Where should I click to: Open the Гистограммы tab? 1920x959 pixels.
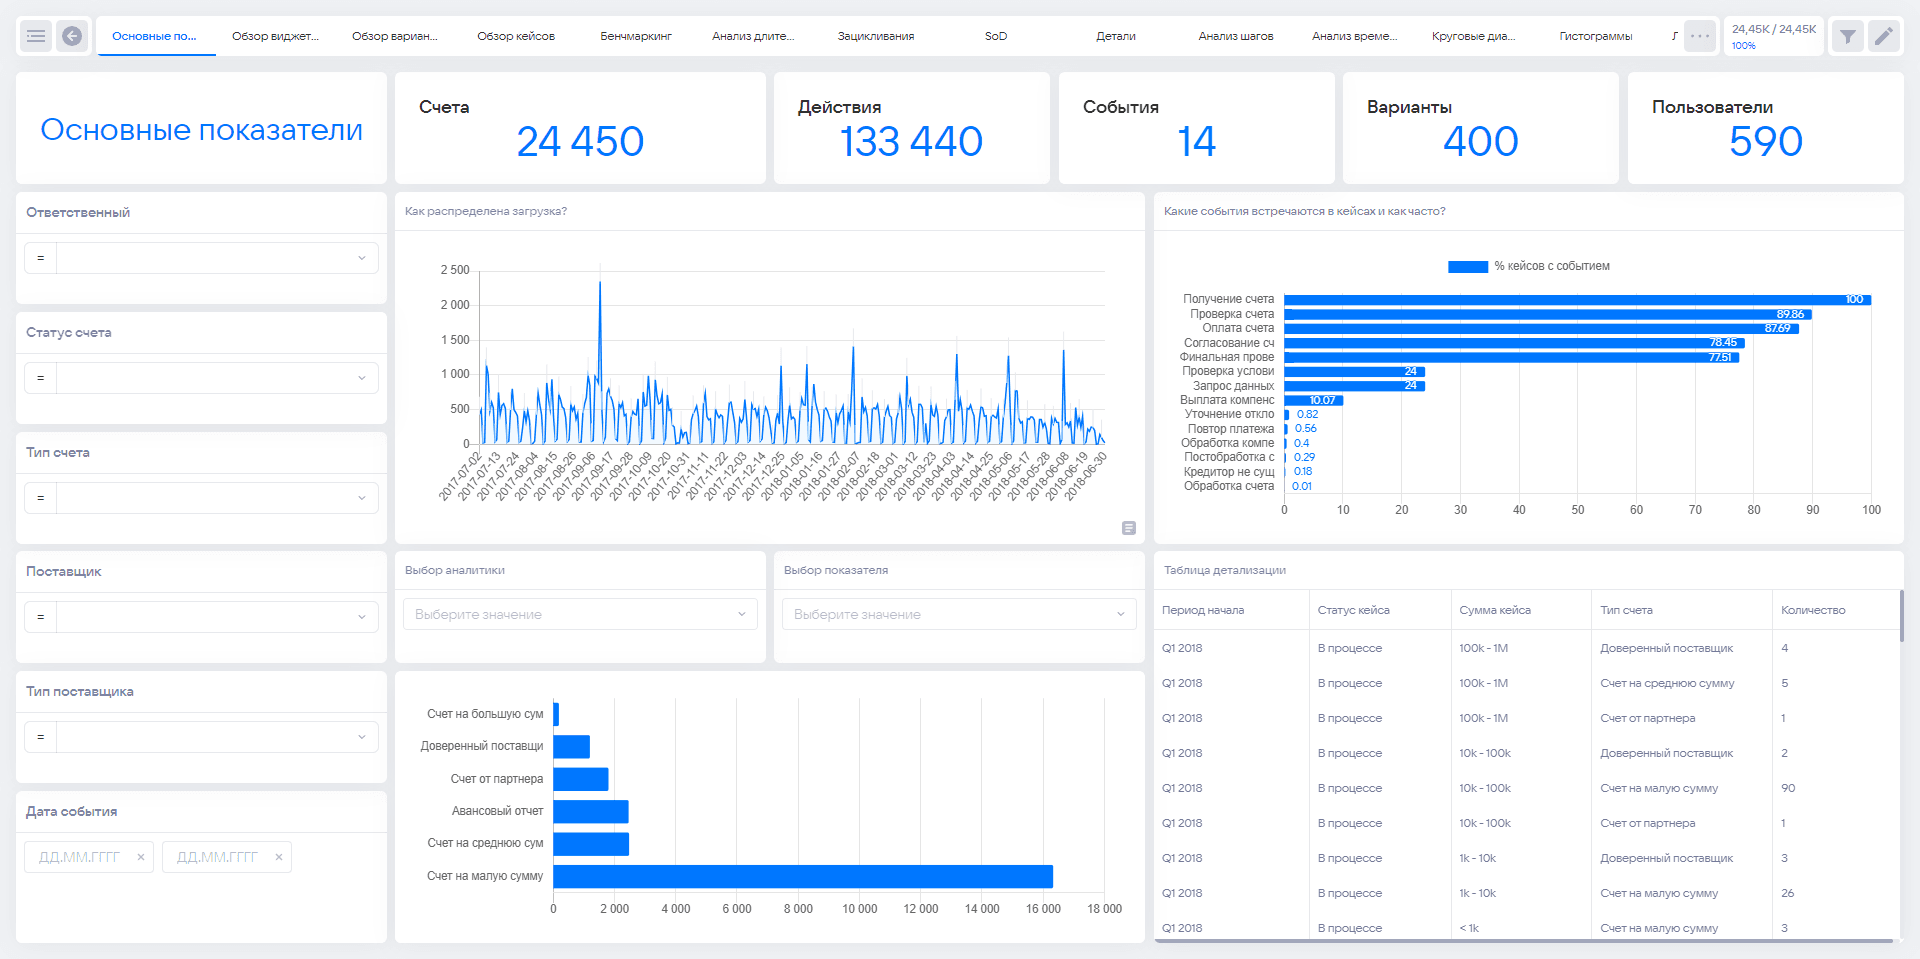1596,36
